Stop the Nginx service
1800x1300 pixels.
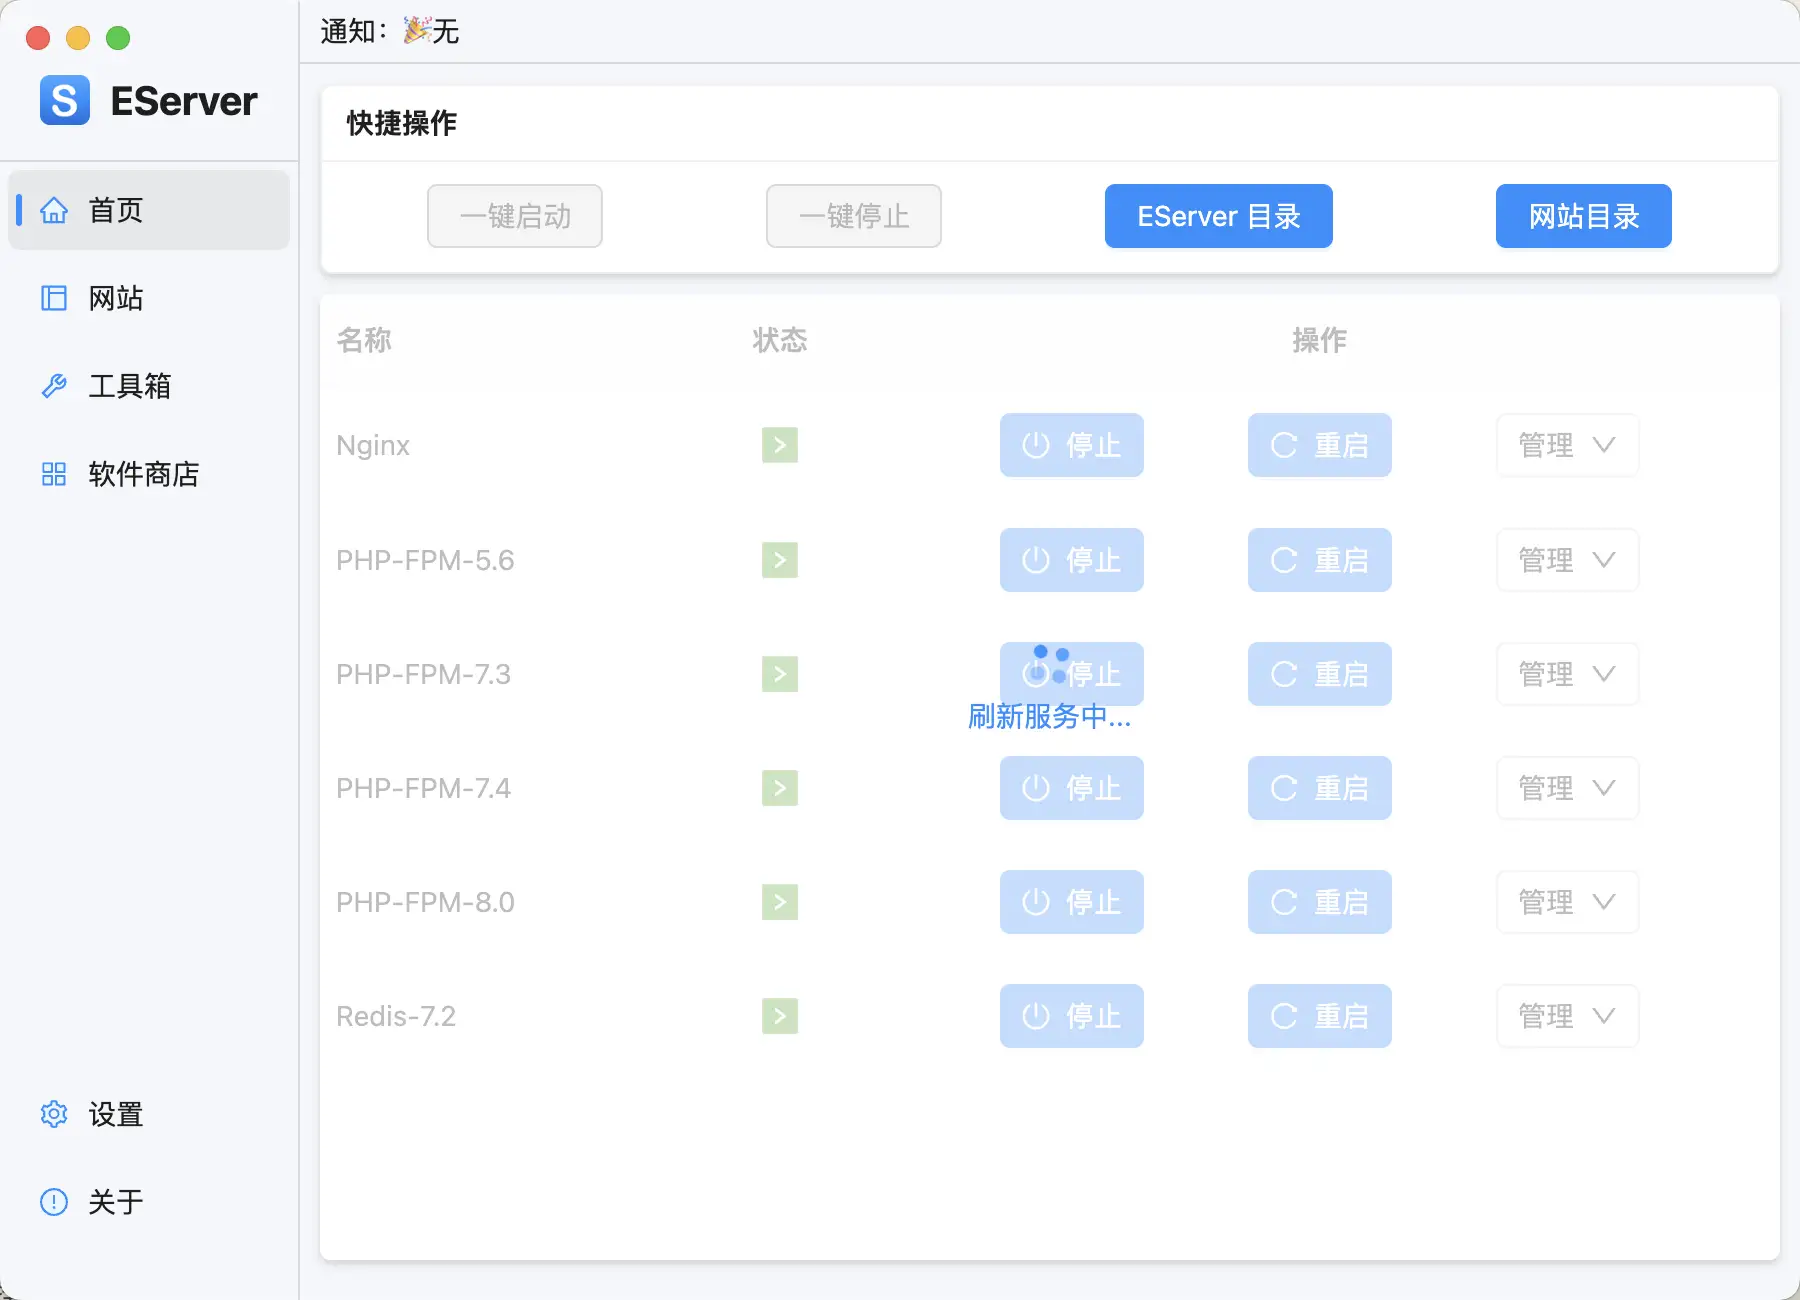click(1072, 445)
